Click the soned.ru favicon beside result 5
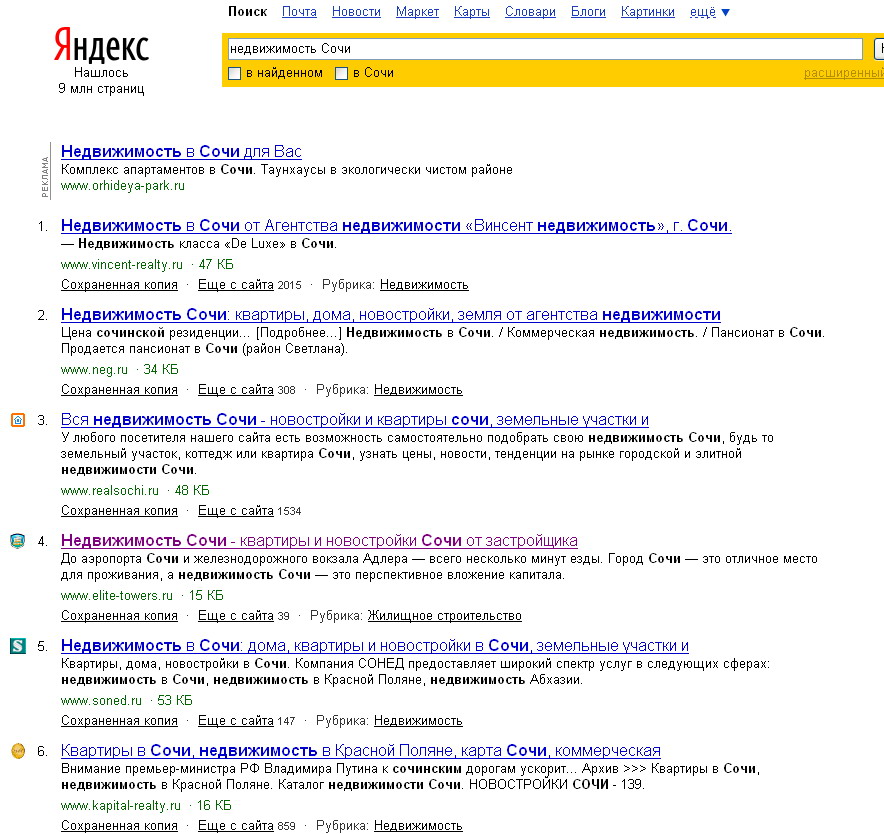 coord(18,646)
